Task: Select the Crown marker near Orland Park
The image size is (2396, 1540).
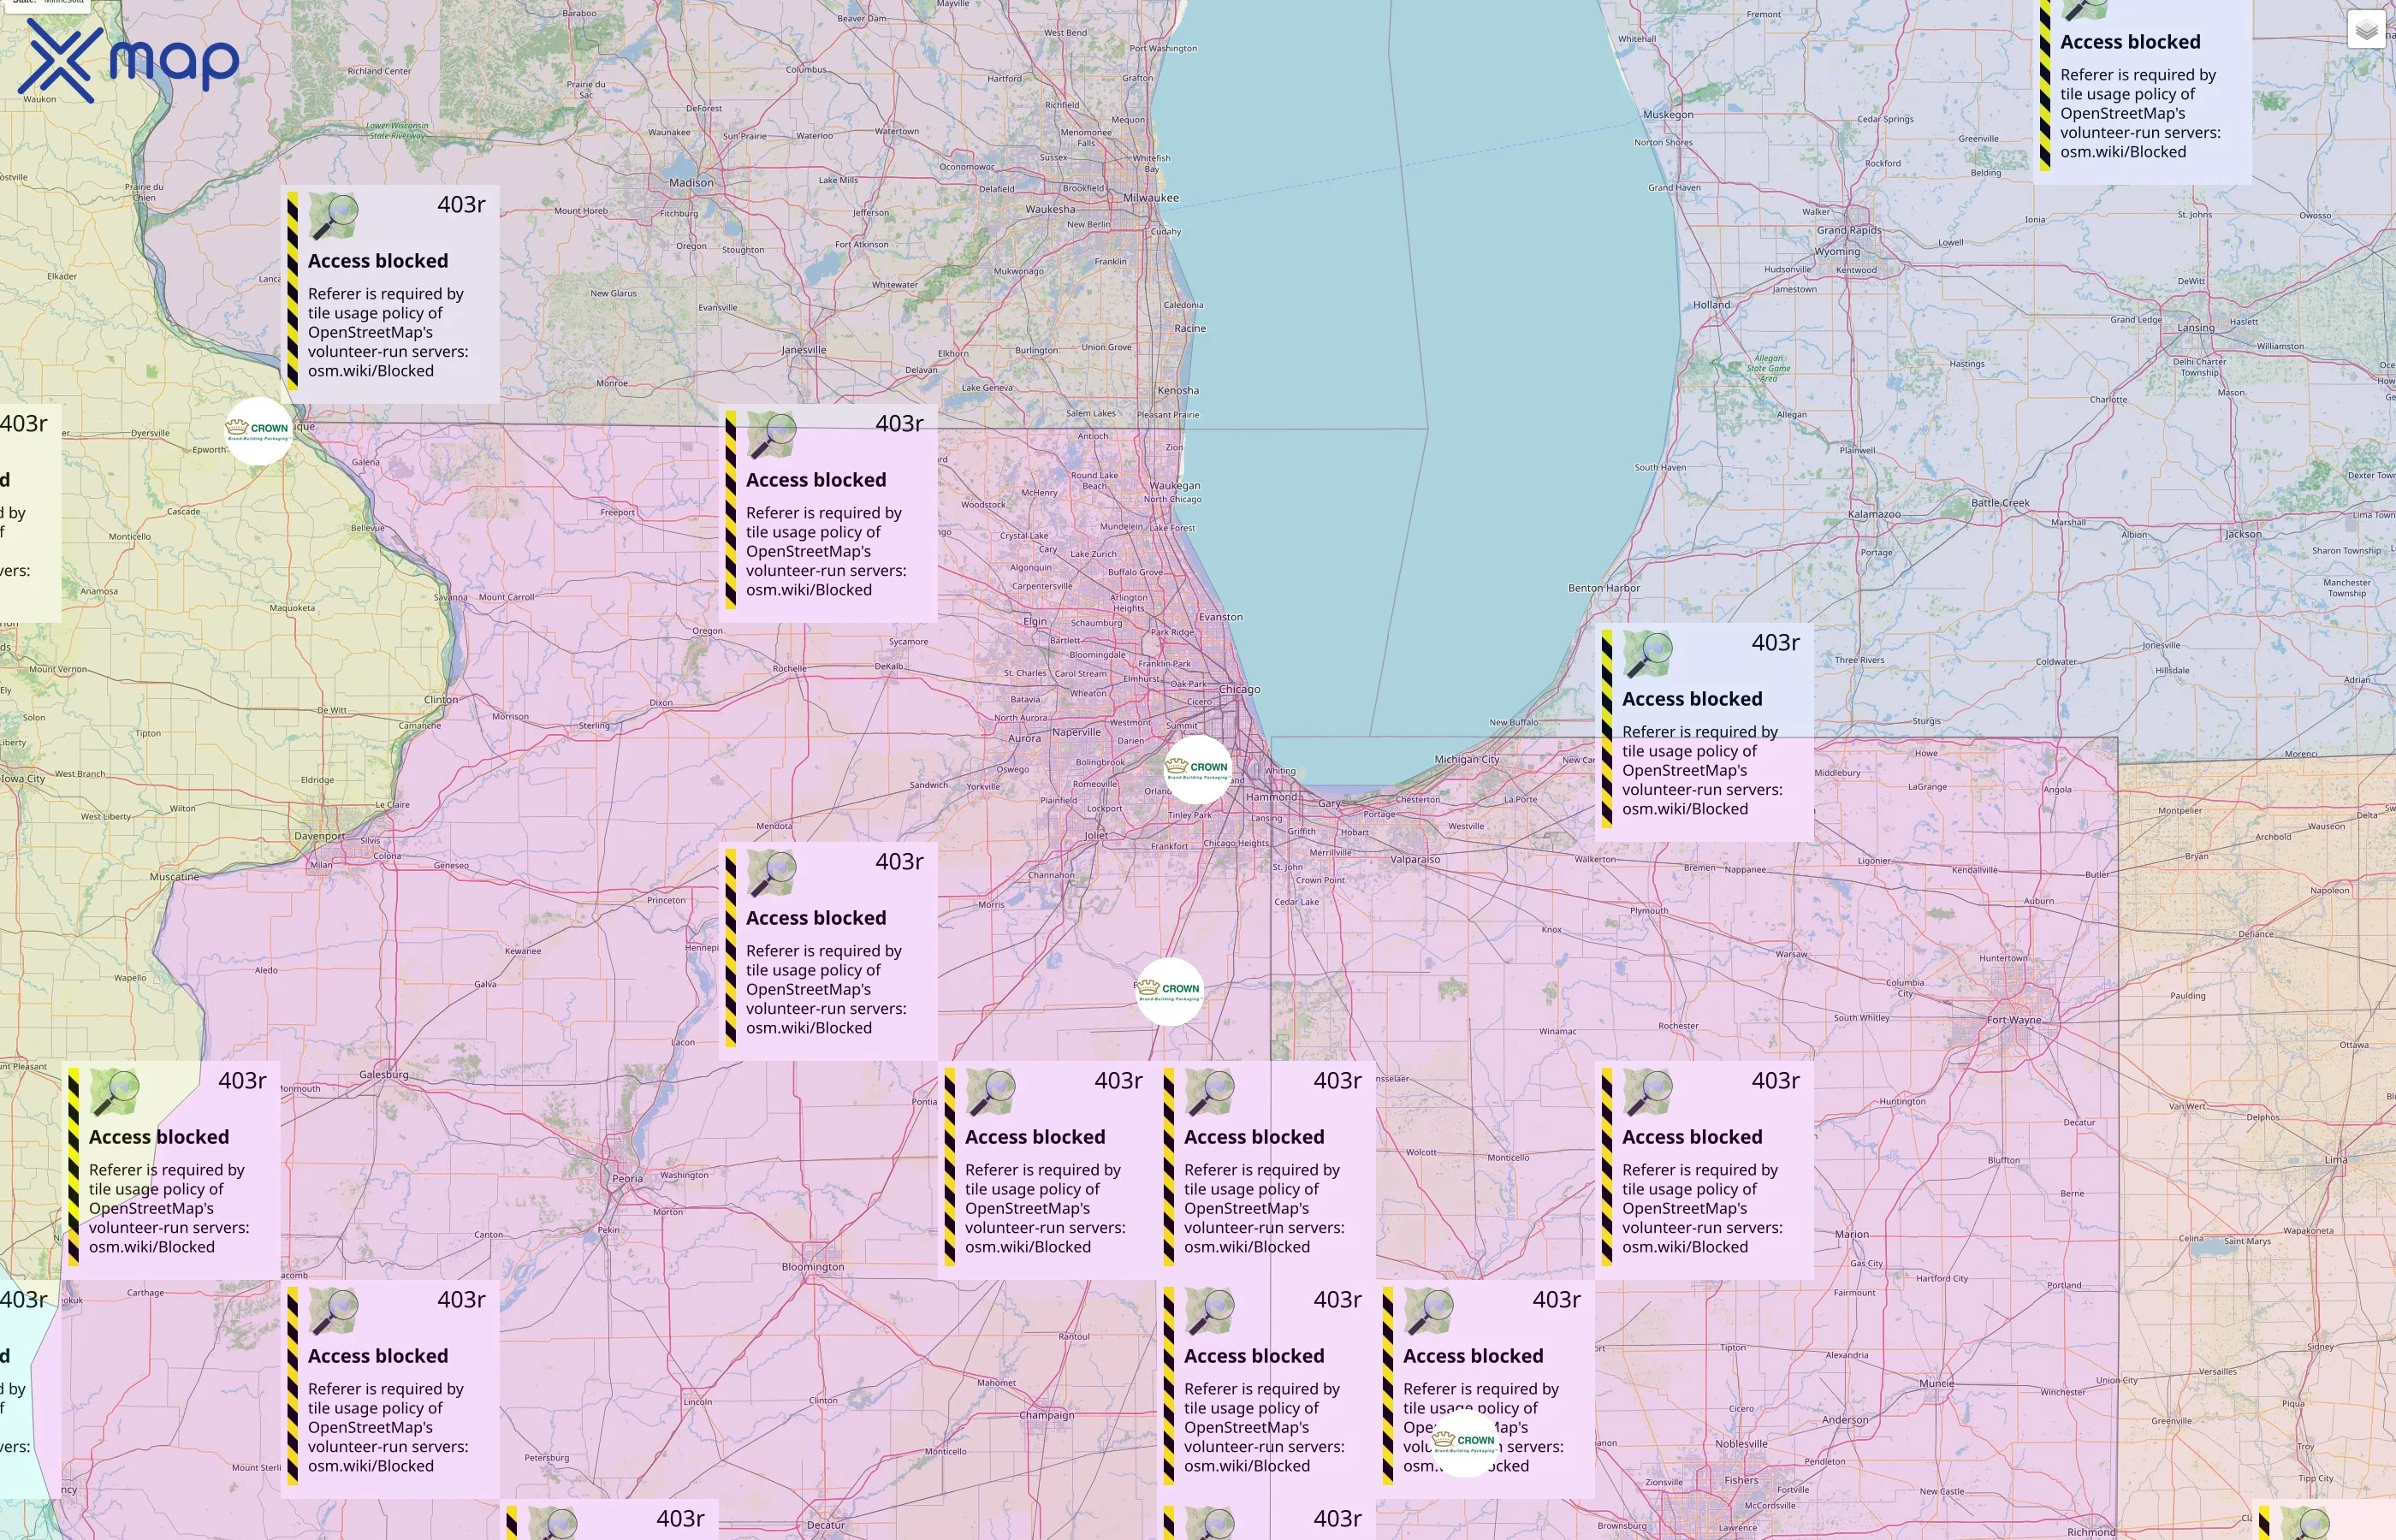Action: point(1199,769)
